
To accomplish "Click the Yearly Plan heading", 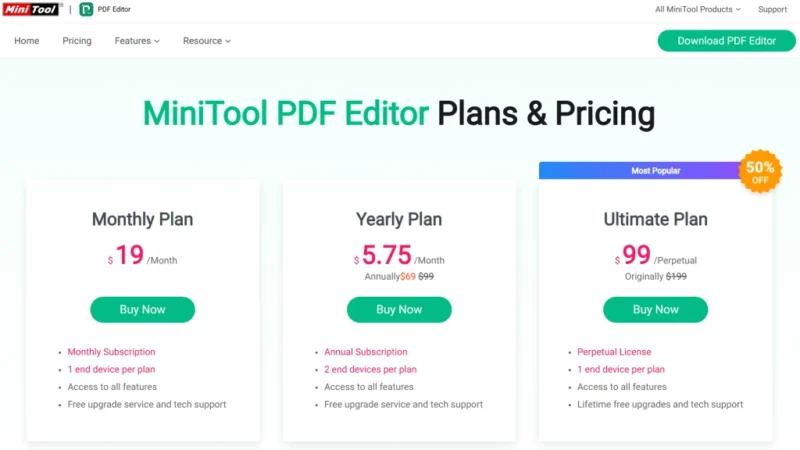I will coord(399,219).
